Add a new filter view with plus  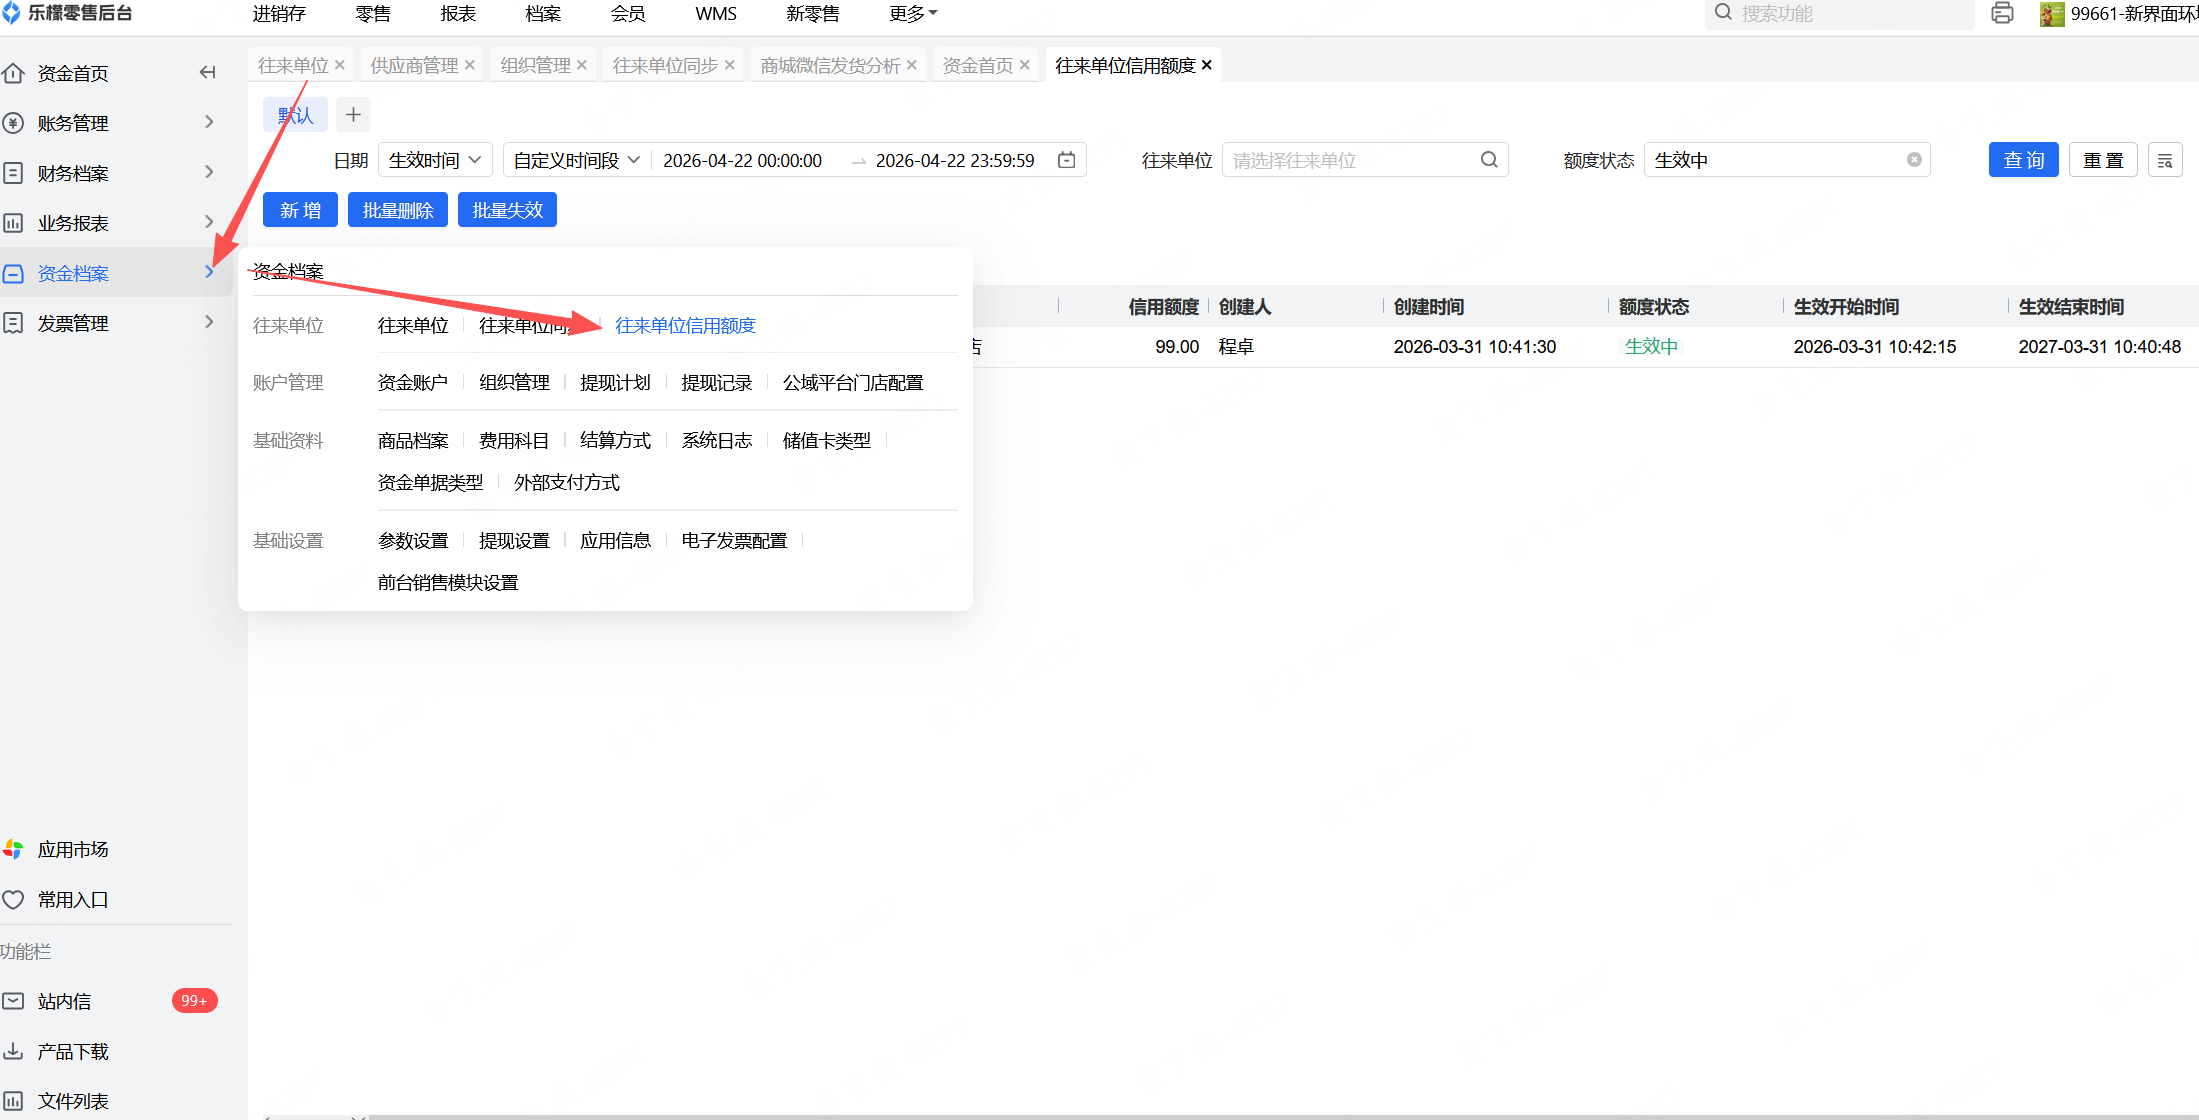tap(353, 114)
